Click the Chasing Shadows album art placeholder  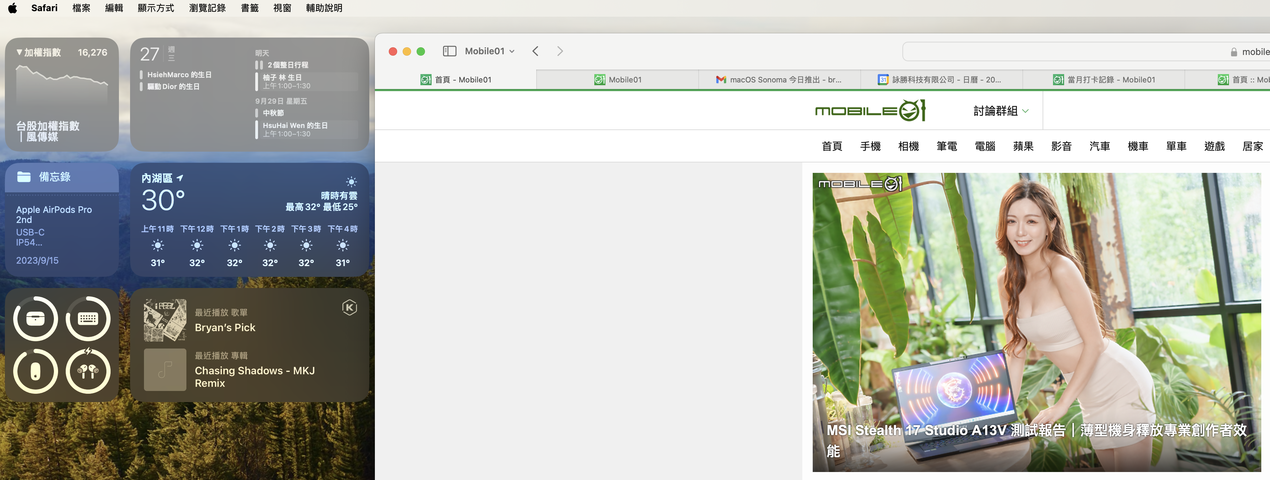click(165, 369)
